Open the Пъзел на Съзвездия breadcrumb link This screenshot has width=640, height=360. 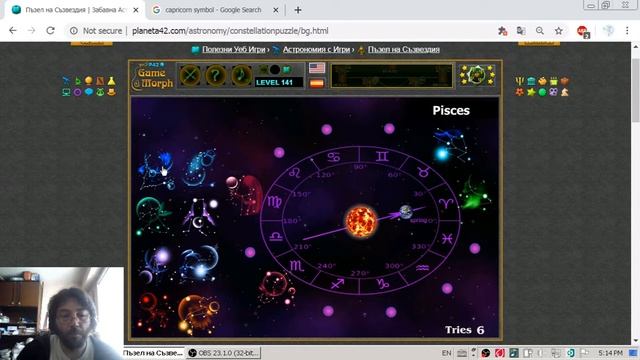[x=404, y=49]
